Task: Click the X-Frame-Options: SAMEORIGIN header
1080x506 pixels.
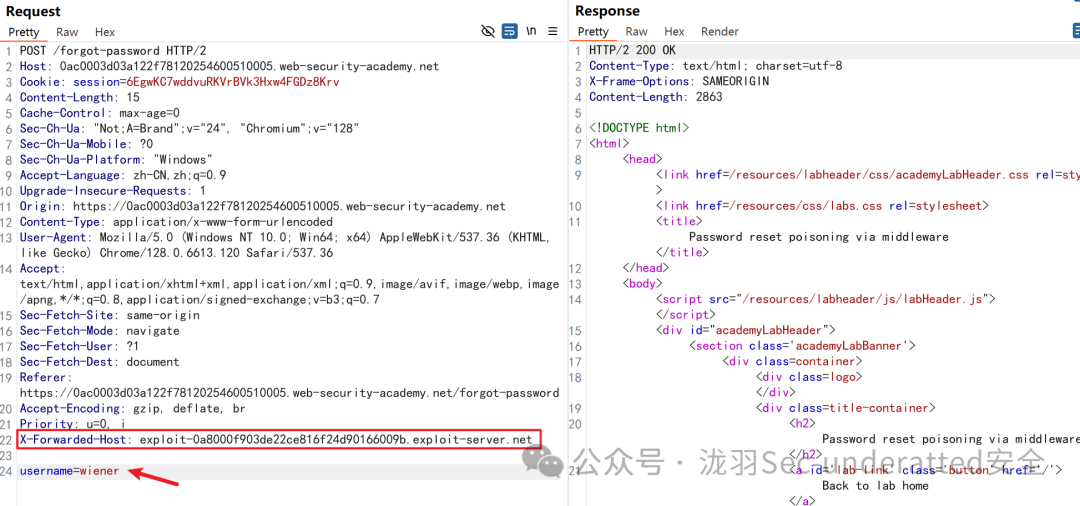Action: coord(679,82)
